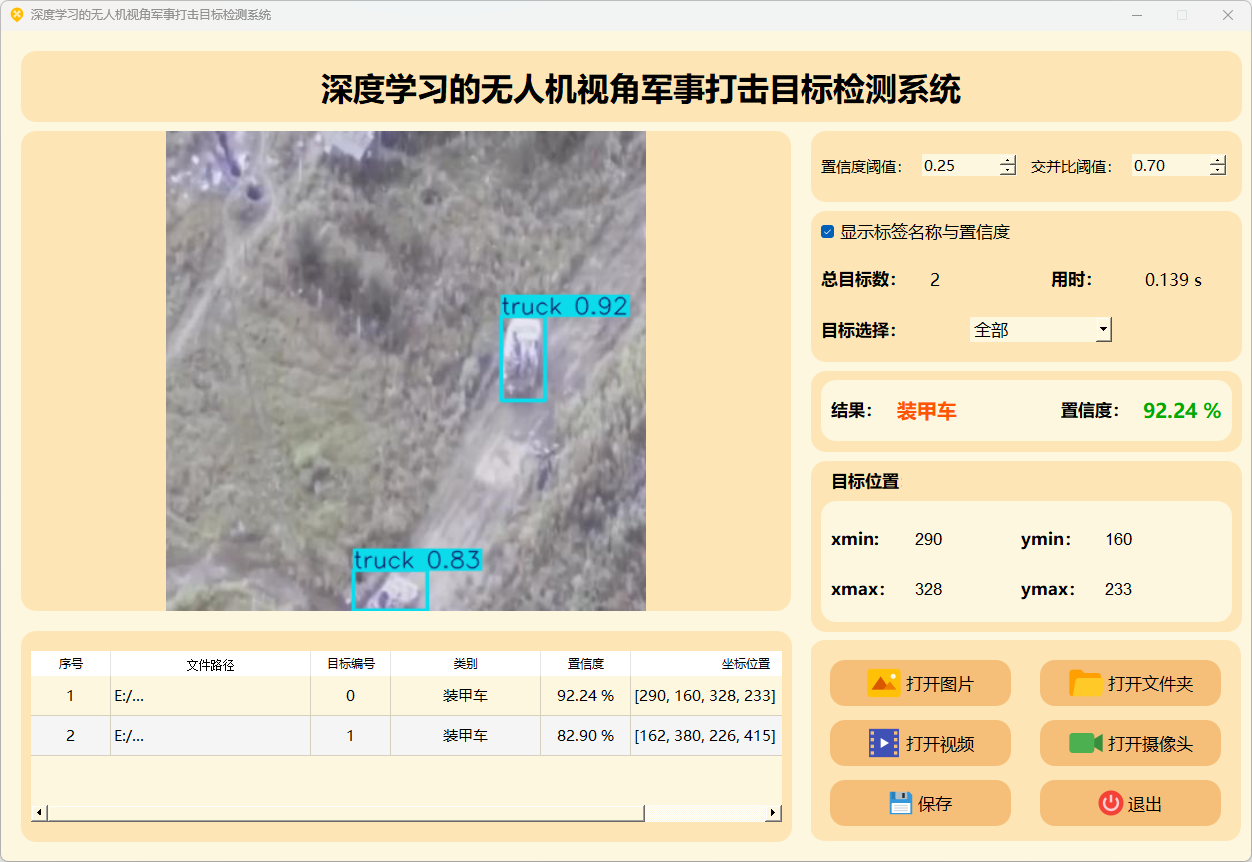Screen dimensions: 1252x862
Task: Decrease the IoU threshold with down arrow
Action: pyautogui.click(x=1217, y=171)
